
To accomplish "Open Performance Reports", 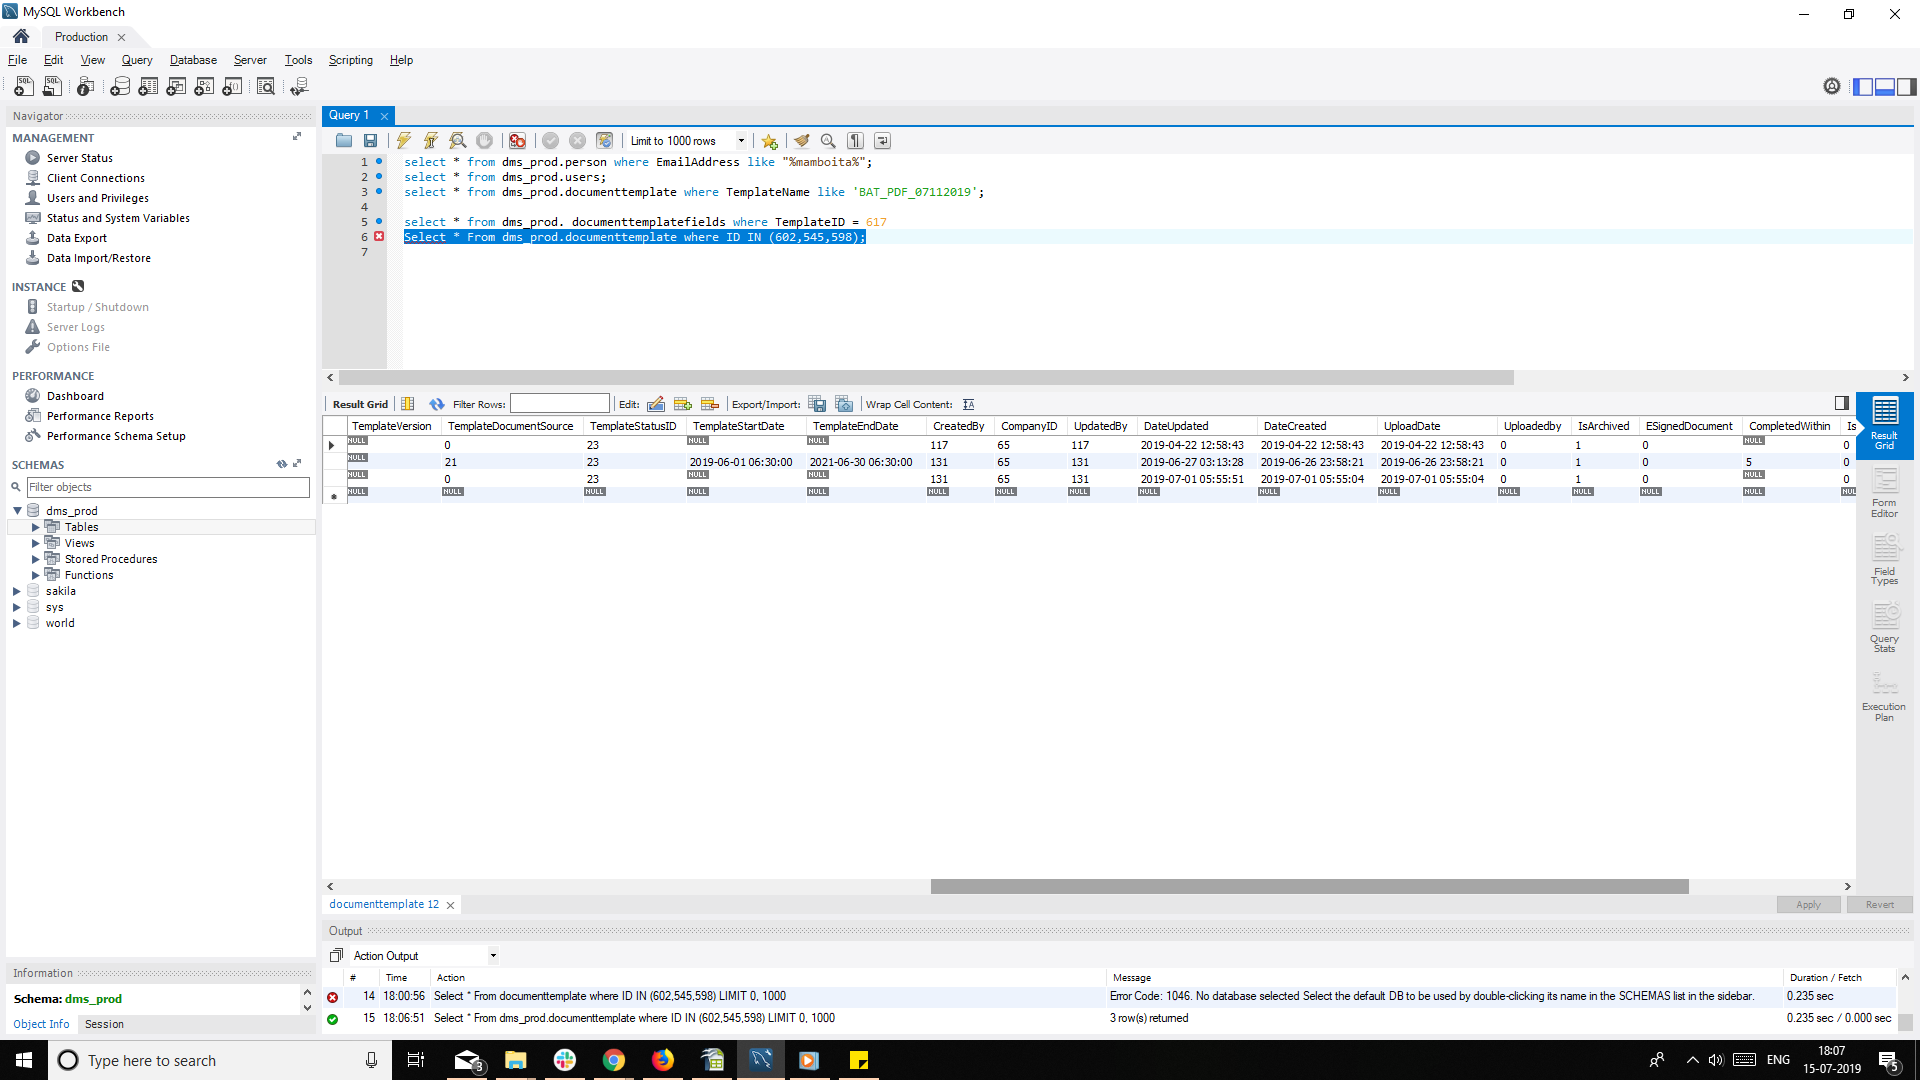I will click(100, 416).
